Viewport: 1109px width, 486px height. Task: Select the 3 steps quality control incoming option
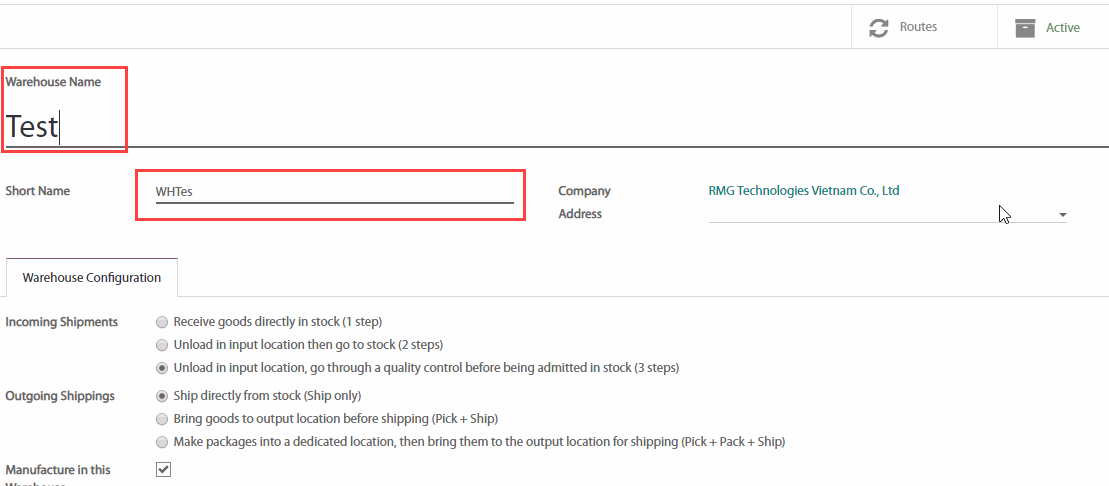click(x=162, y=368)
